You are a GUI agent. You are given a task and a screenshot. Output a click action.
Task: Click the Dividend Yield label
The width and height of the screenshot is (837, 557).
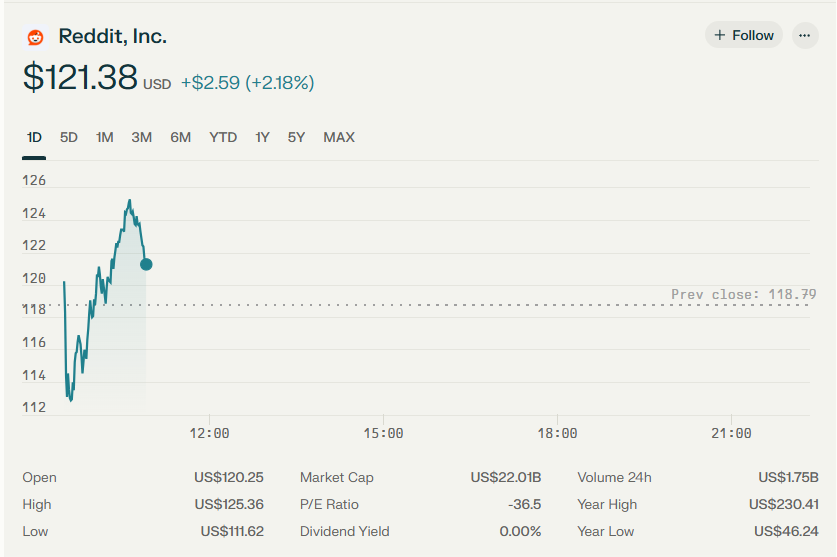[345, 532]
